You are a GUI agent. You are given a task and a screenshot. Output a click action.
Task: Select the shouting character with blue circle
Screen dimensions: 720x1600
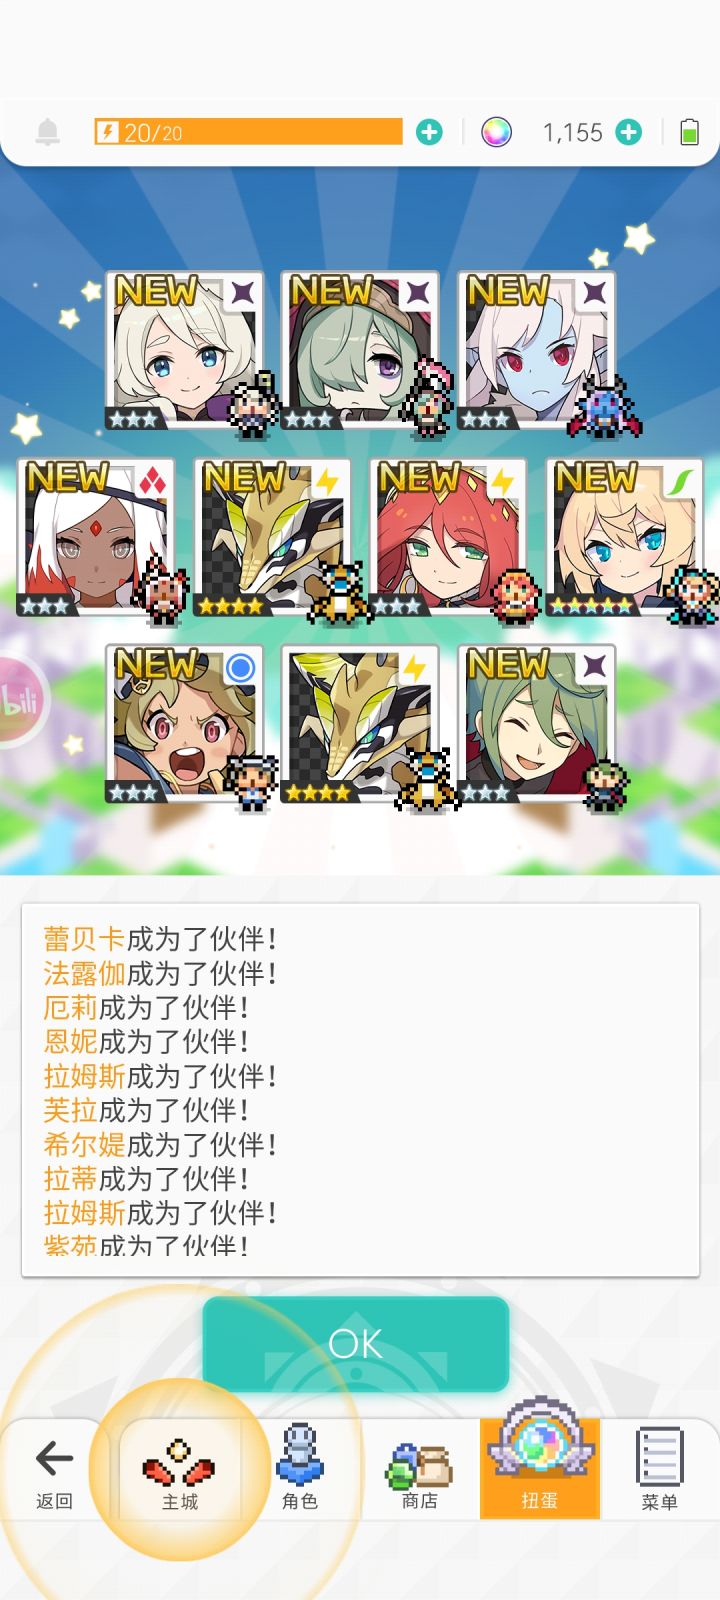[184, 724]
